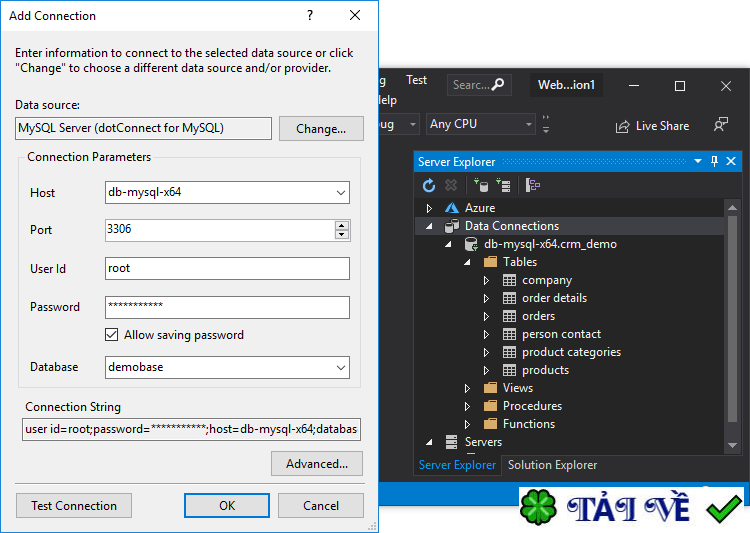Click the Connect to Database icon
The height and width of the screenshot is (533, 750).
481,185
